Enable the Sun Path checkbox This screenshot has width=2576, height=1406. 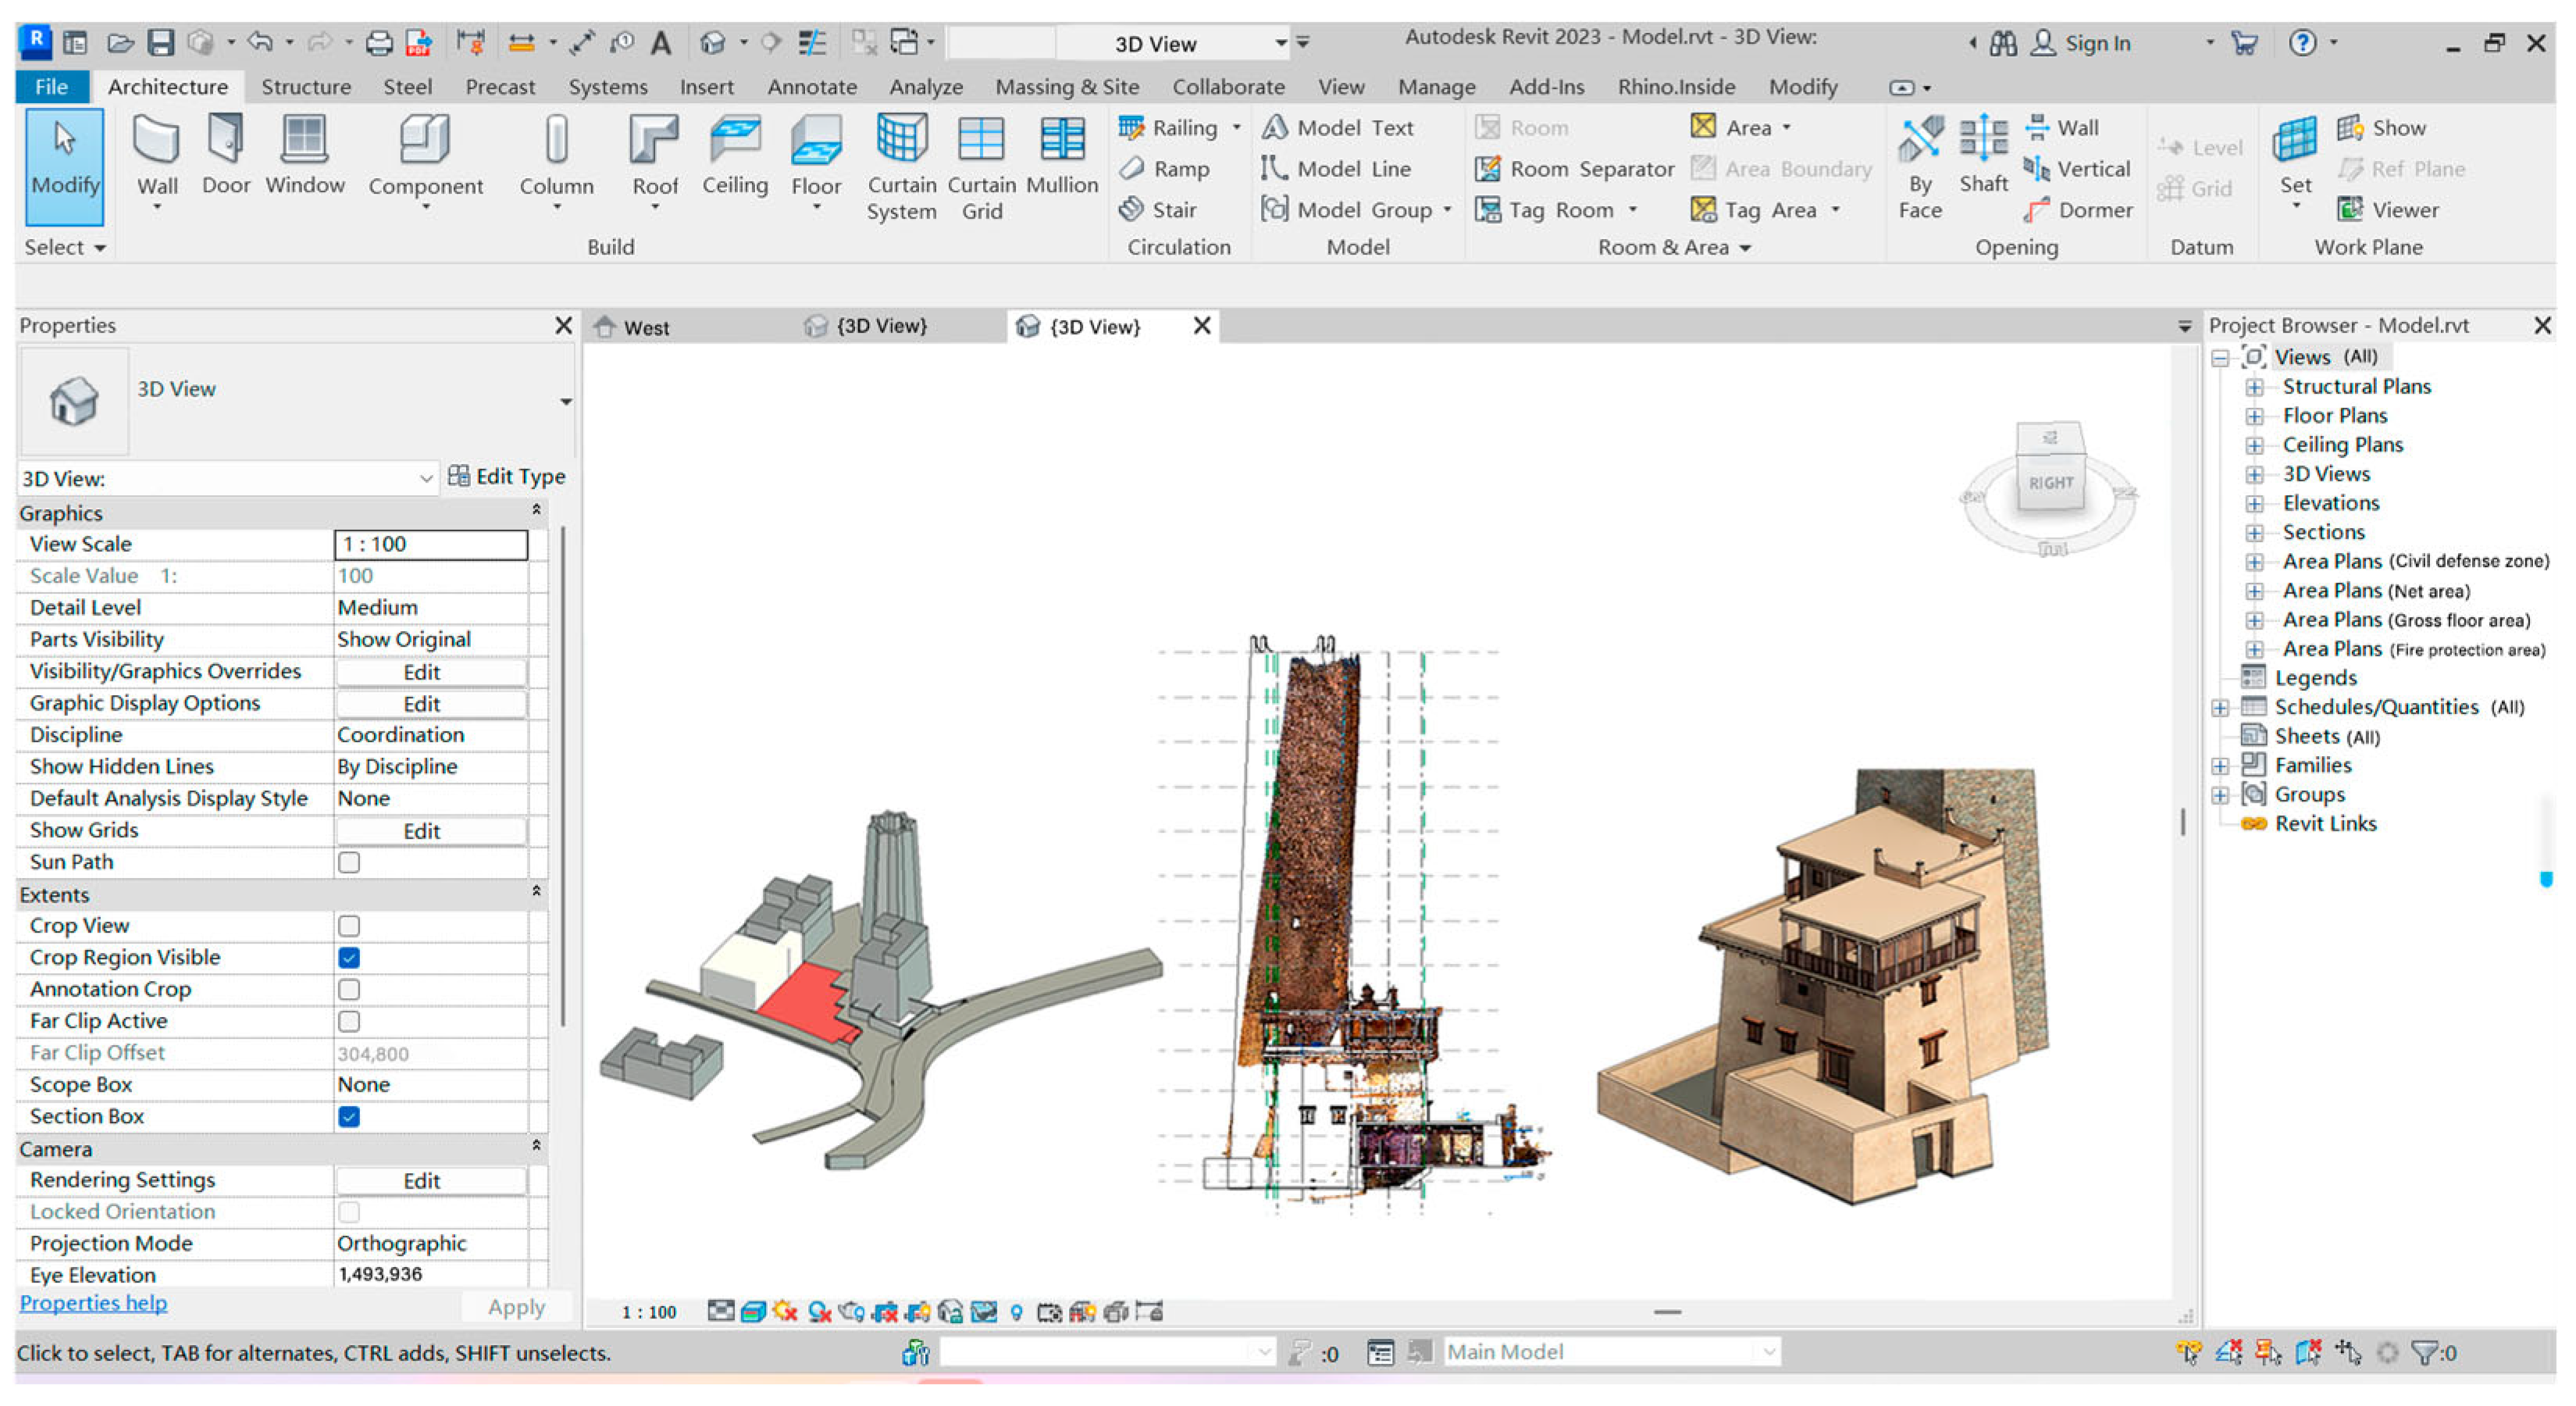pos(349,862)
